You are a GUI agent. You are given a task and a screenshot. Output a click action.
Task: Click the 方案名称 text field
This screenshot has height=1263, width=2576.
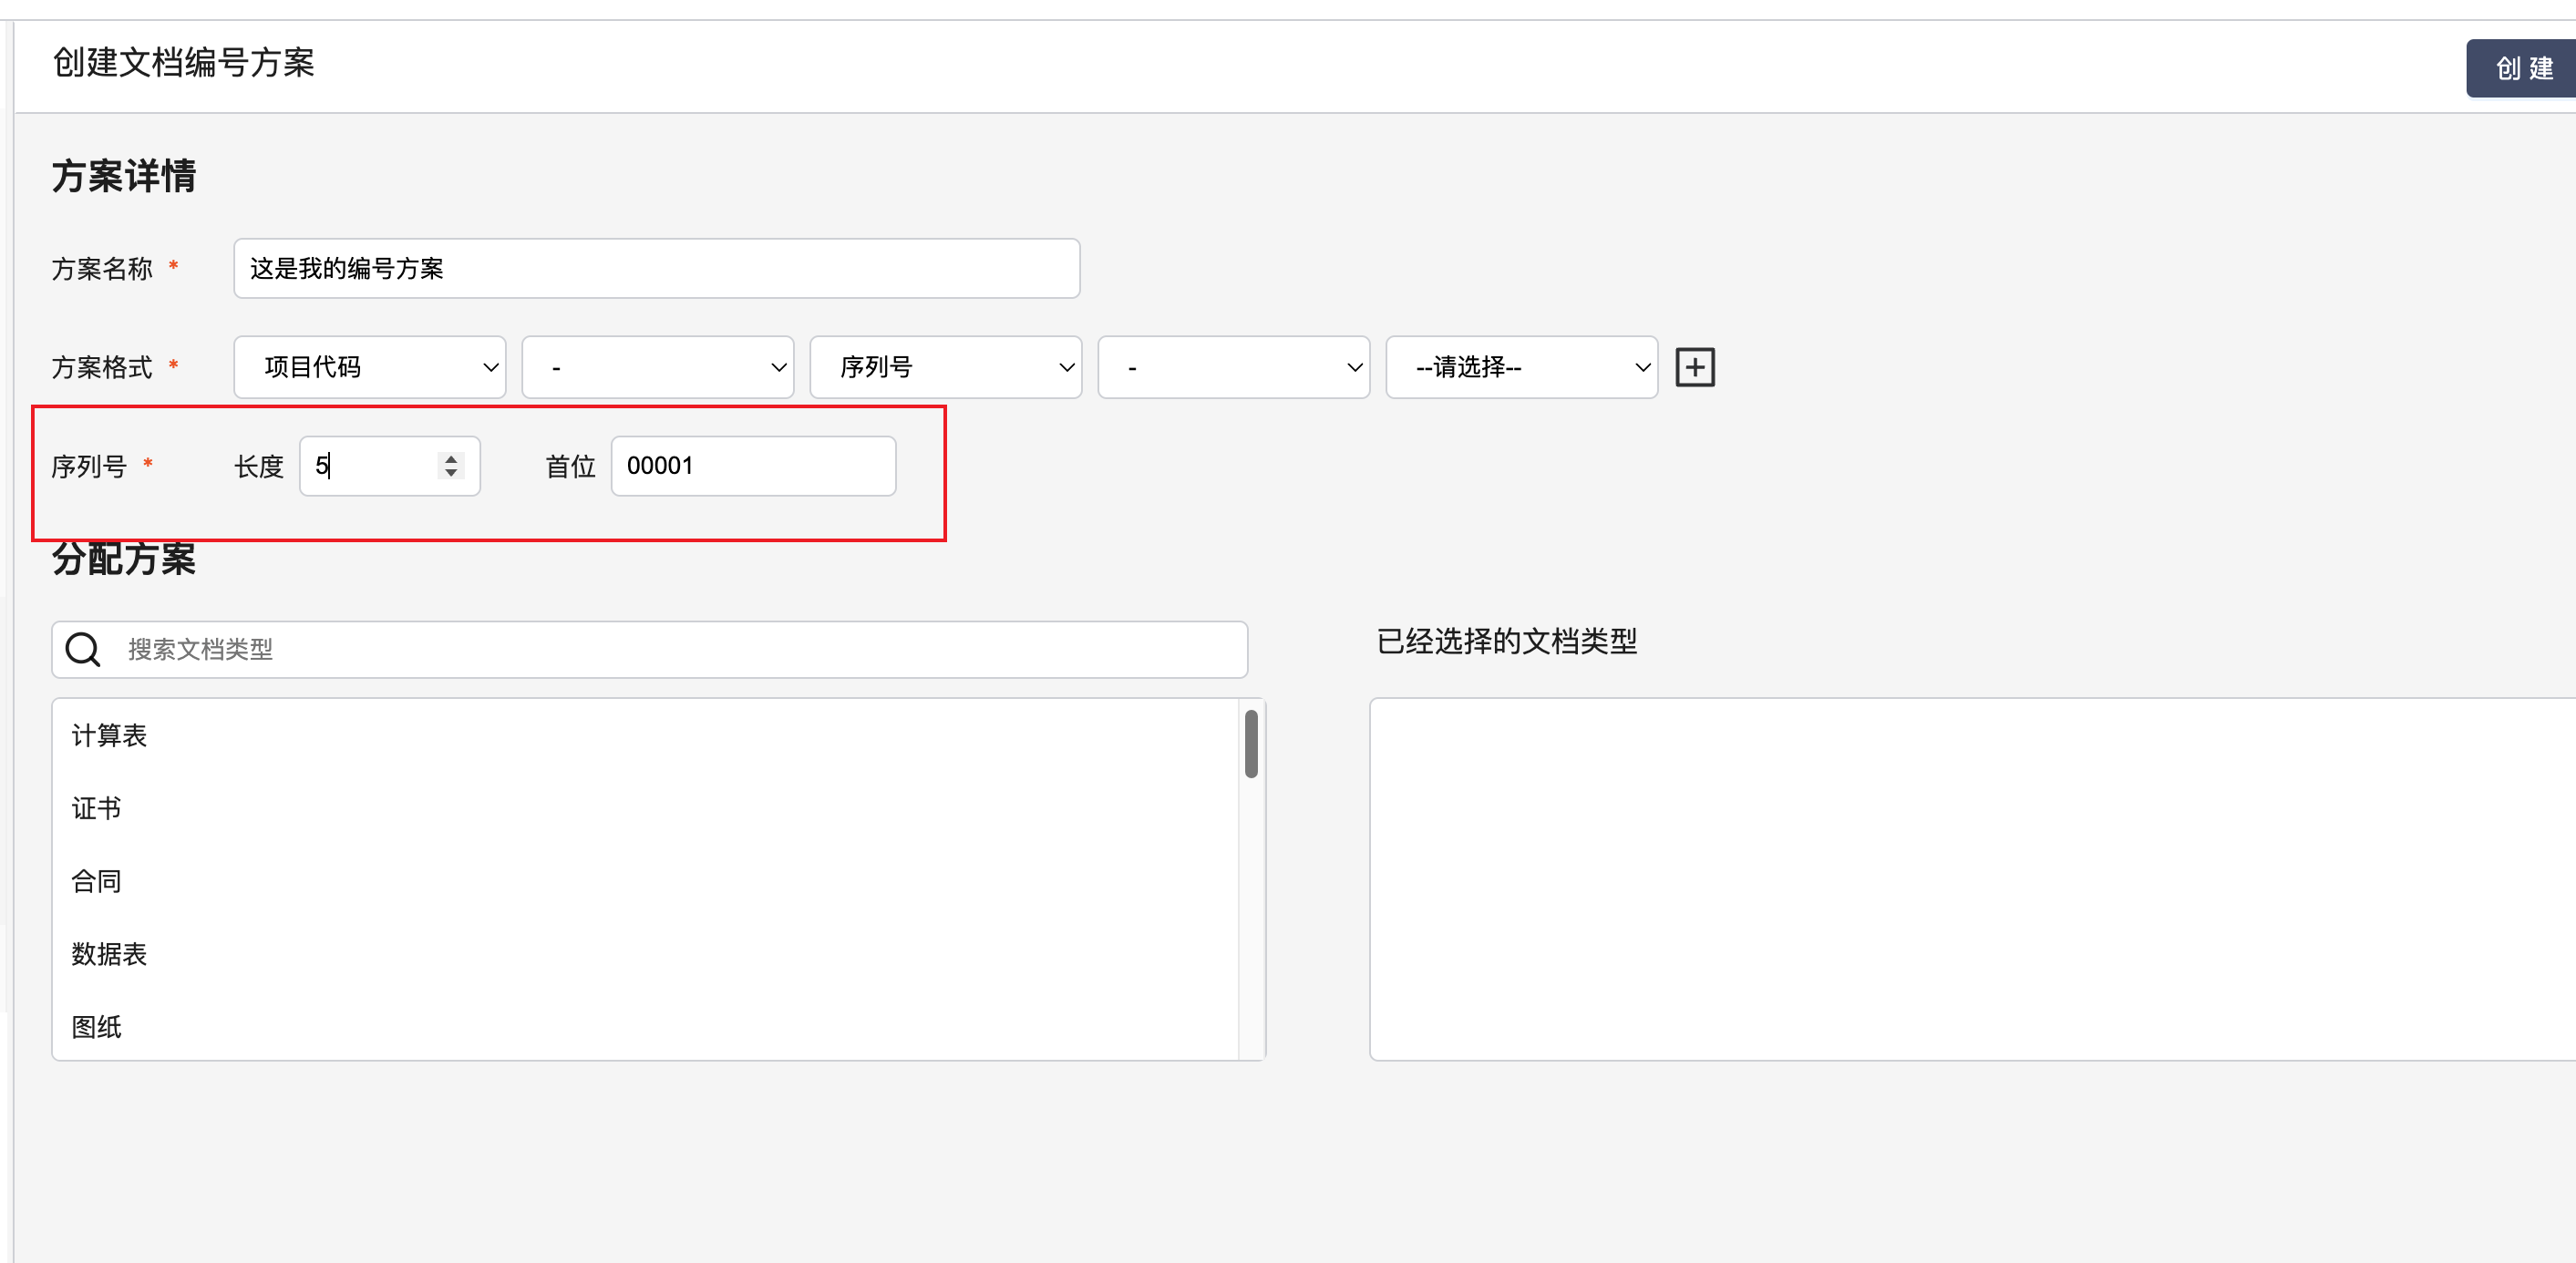coord(656,268)
